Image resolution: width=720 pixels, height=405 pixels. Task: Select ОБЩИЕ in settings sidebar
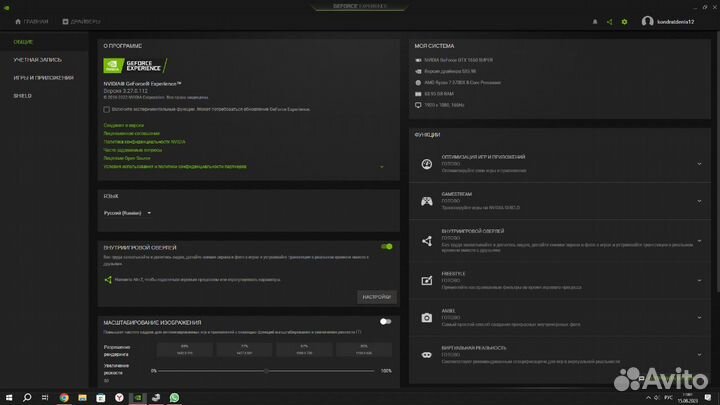(23, 42)
